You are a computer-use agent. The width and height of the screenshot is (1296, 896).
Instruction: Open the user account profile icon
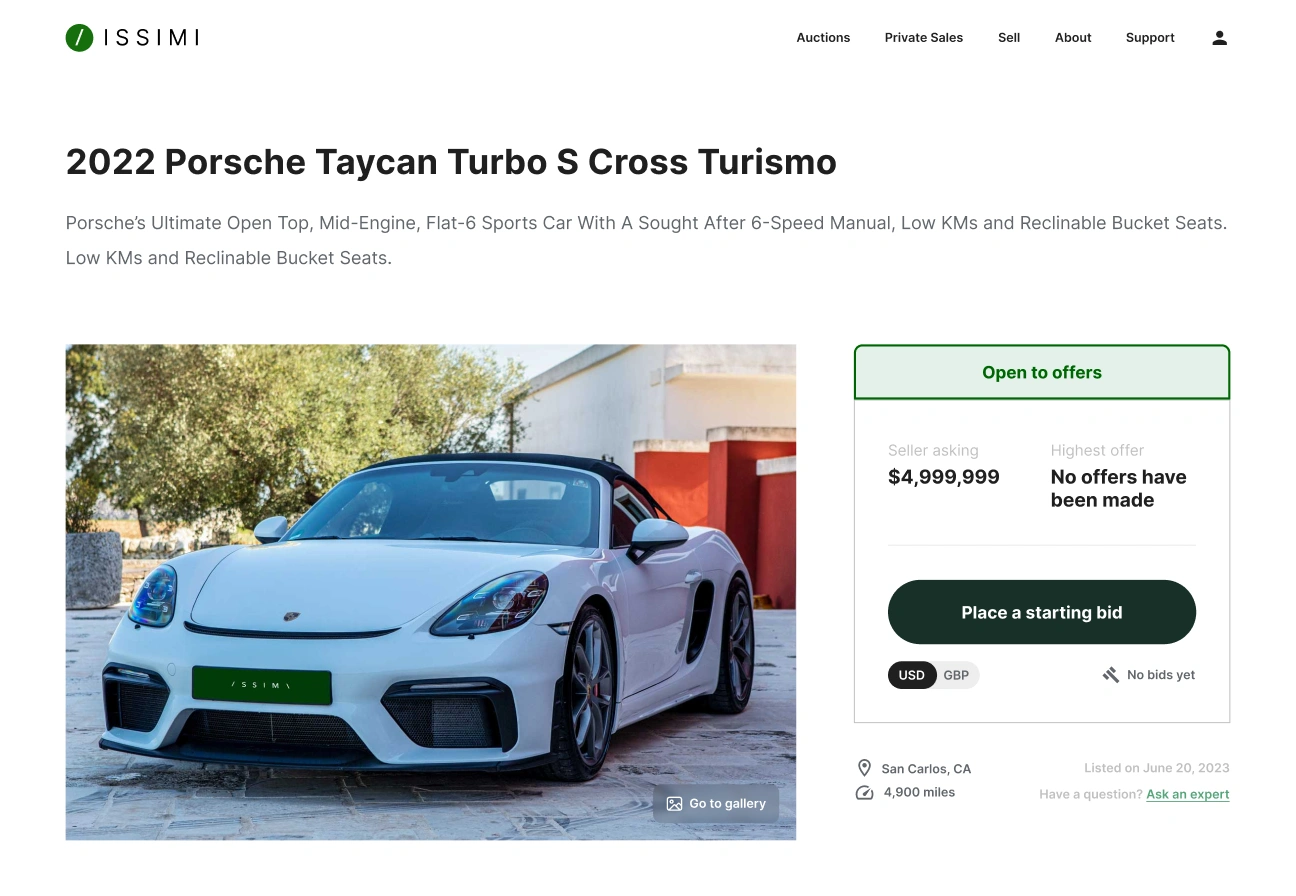pos(1219,38)
